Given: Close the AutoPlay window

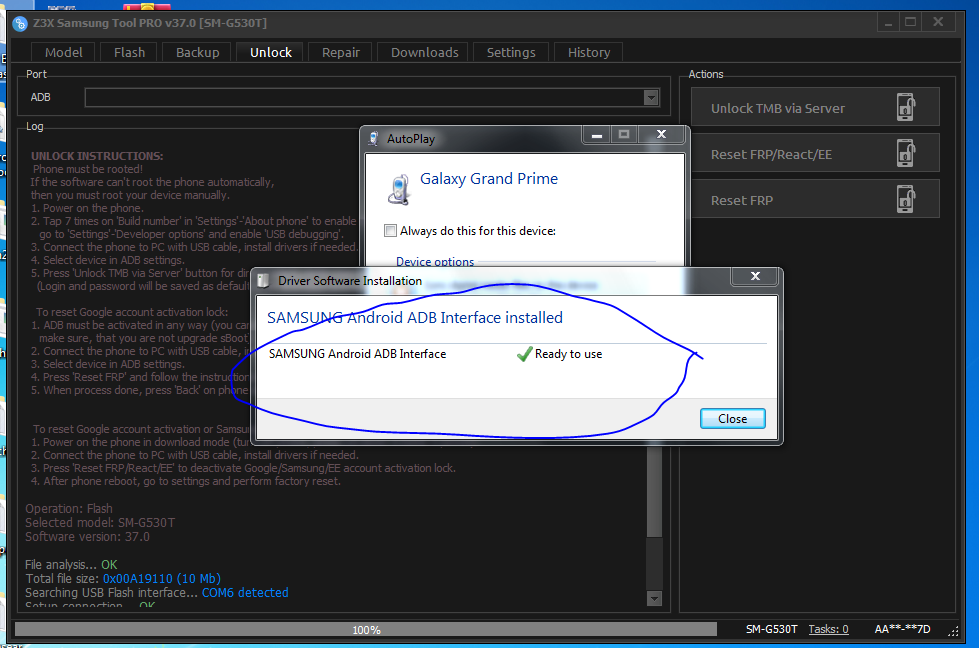Looking at the screenshot, I should click(662, 135).
